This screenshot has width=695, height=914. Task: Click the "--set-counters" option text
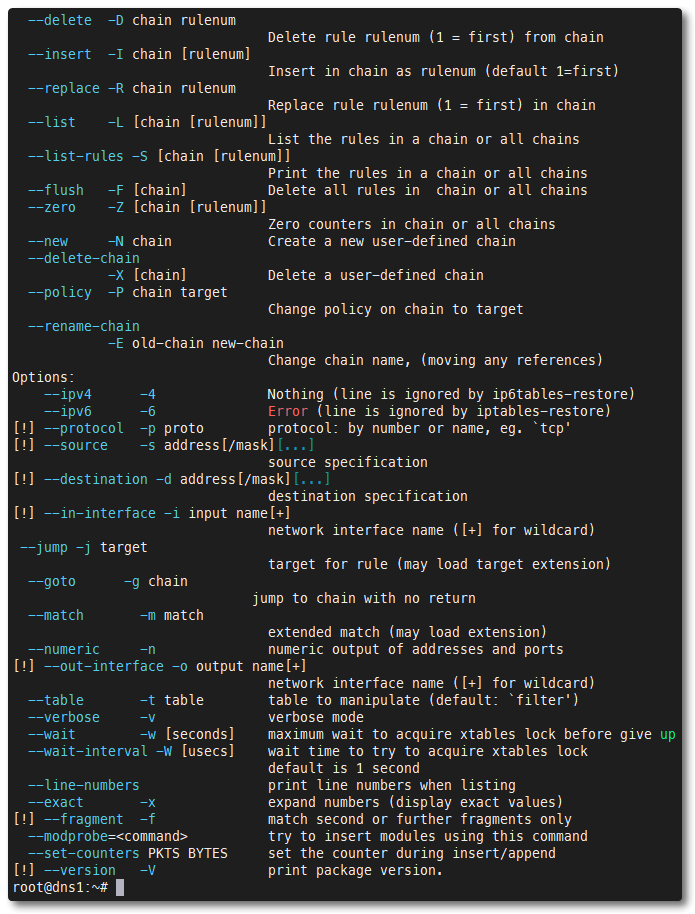pos(84,853)
